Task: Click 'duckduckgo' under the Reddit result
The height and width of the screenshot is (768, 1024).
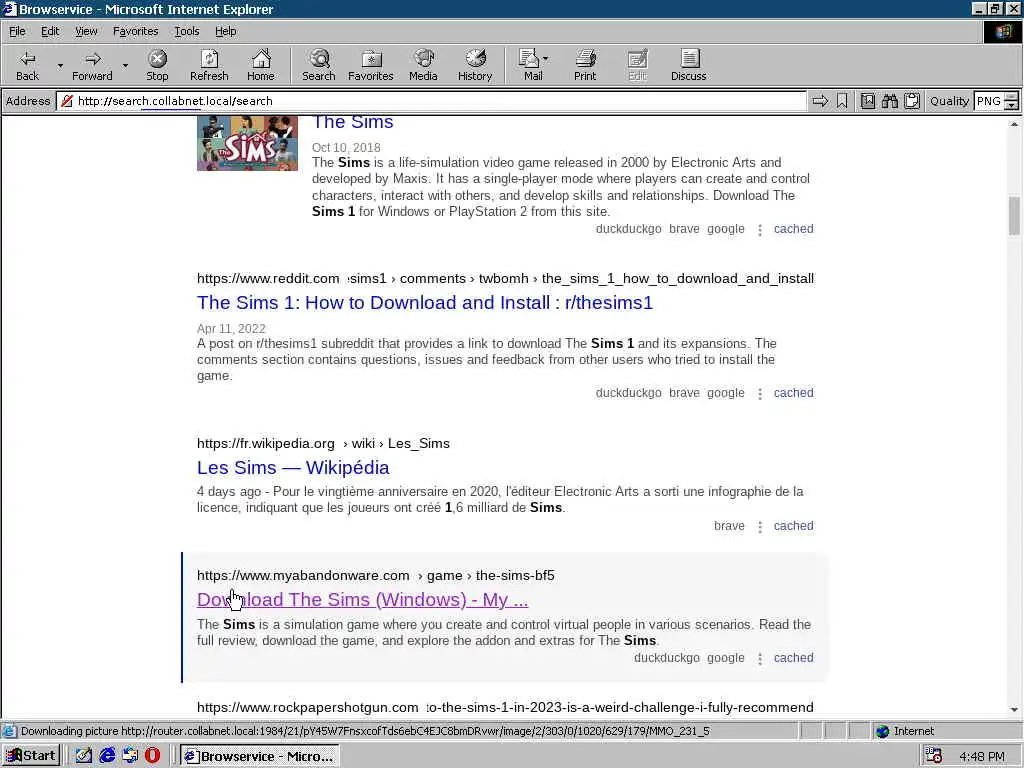Action: pyautogui.click(x=628, y=393)
